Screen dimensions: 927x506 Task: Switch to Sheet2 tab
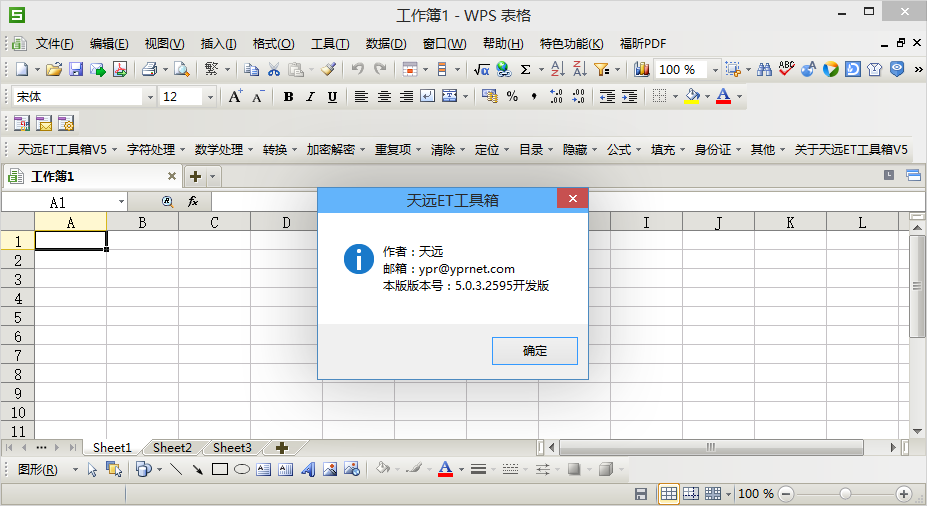pos(172,447)
